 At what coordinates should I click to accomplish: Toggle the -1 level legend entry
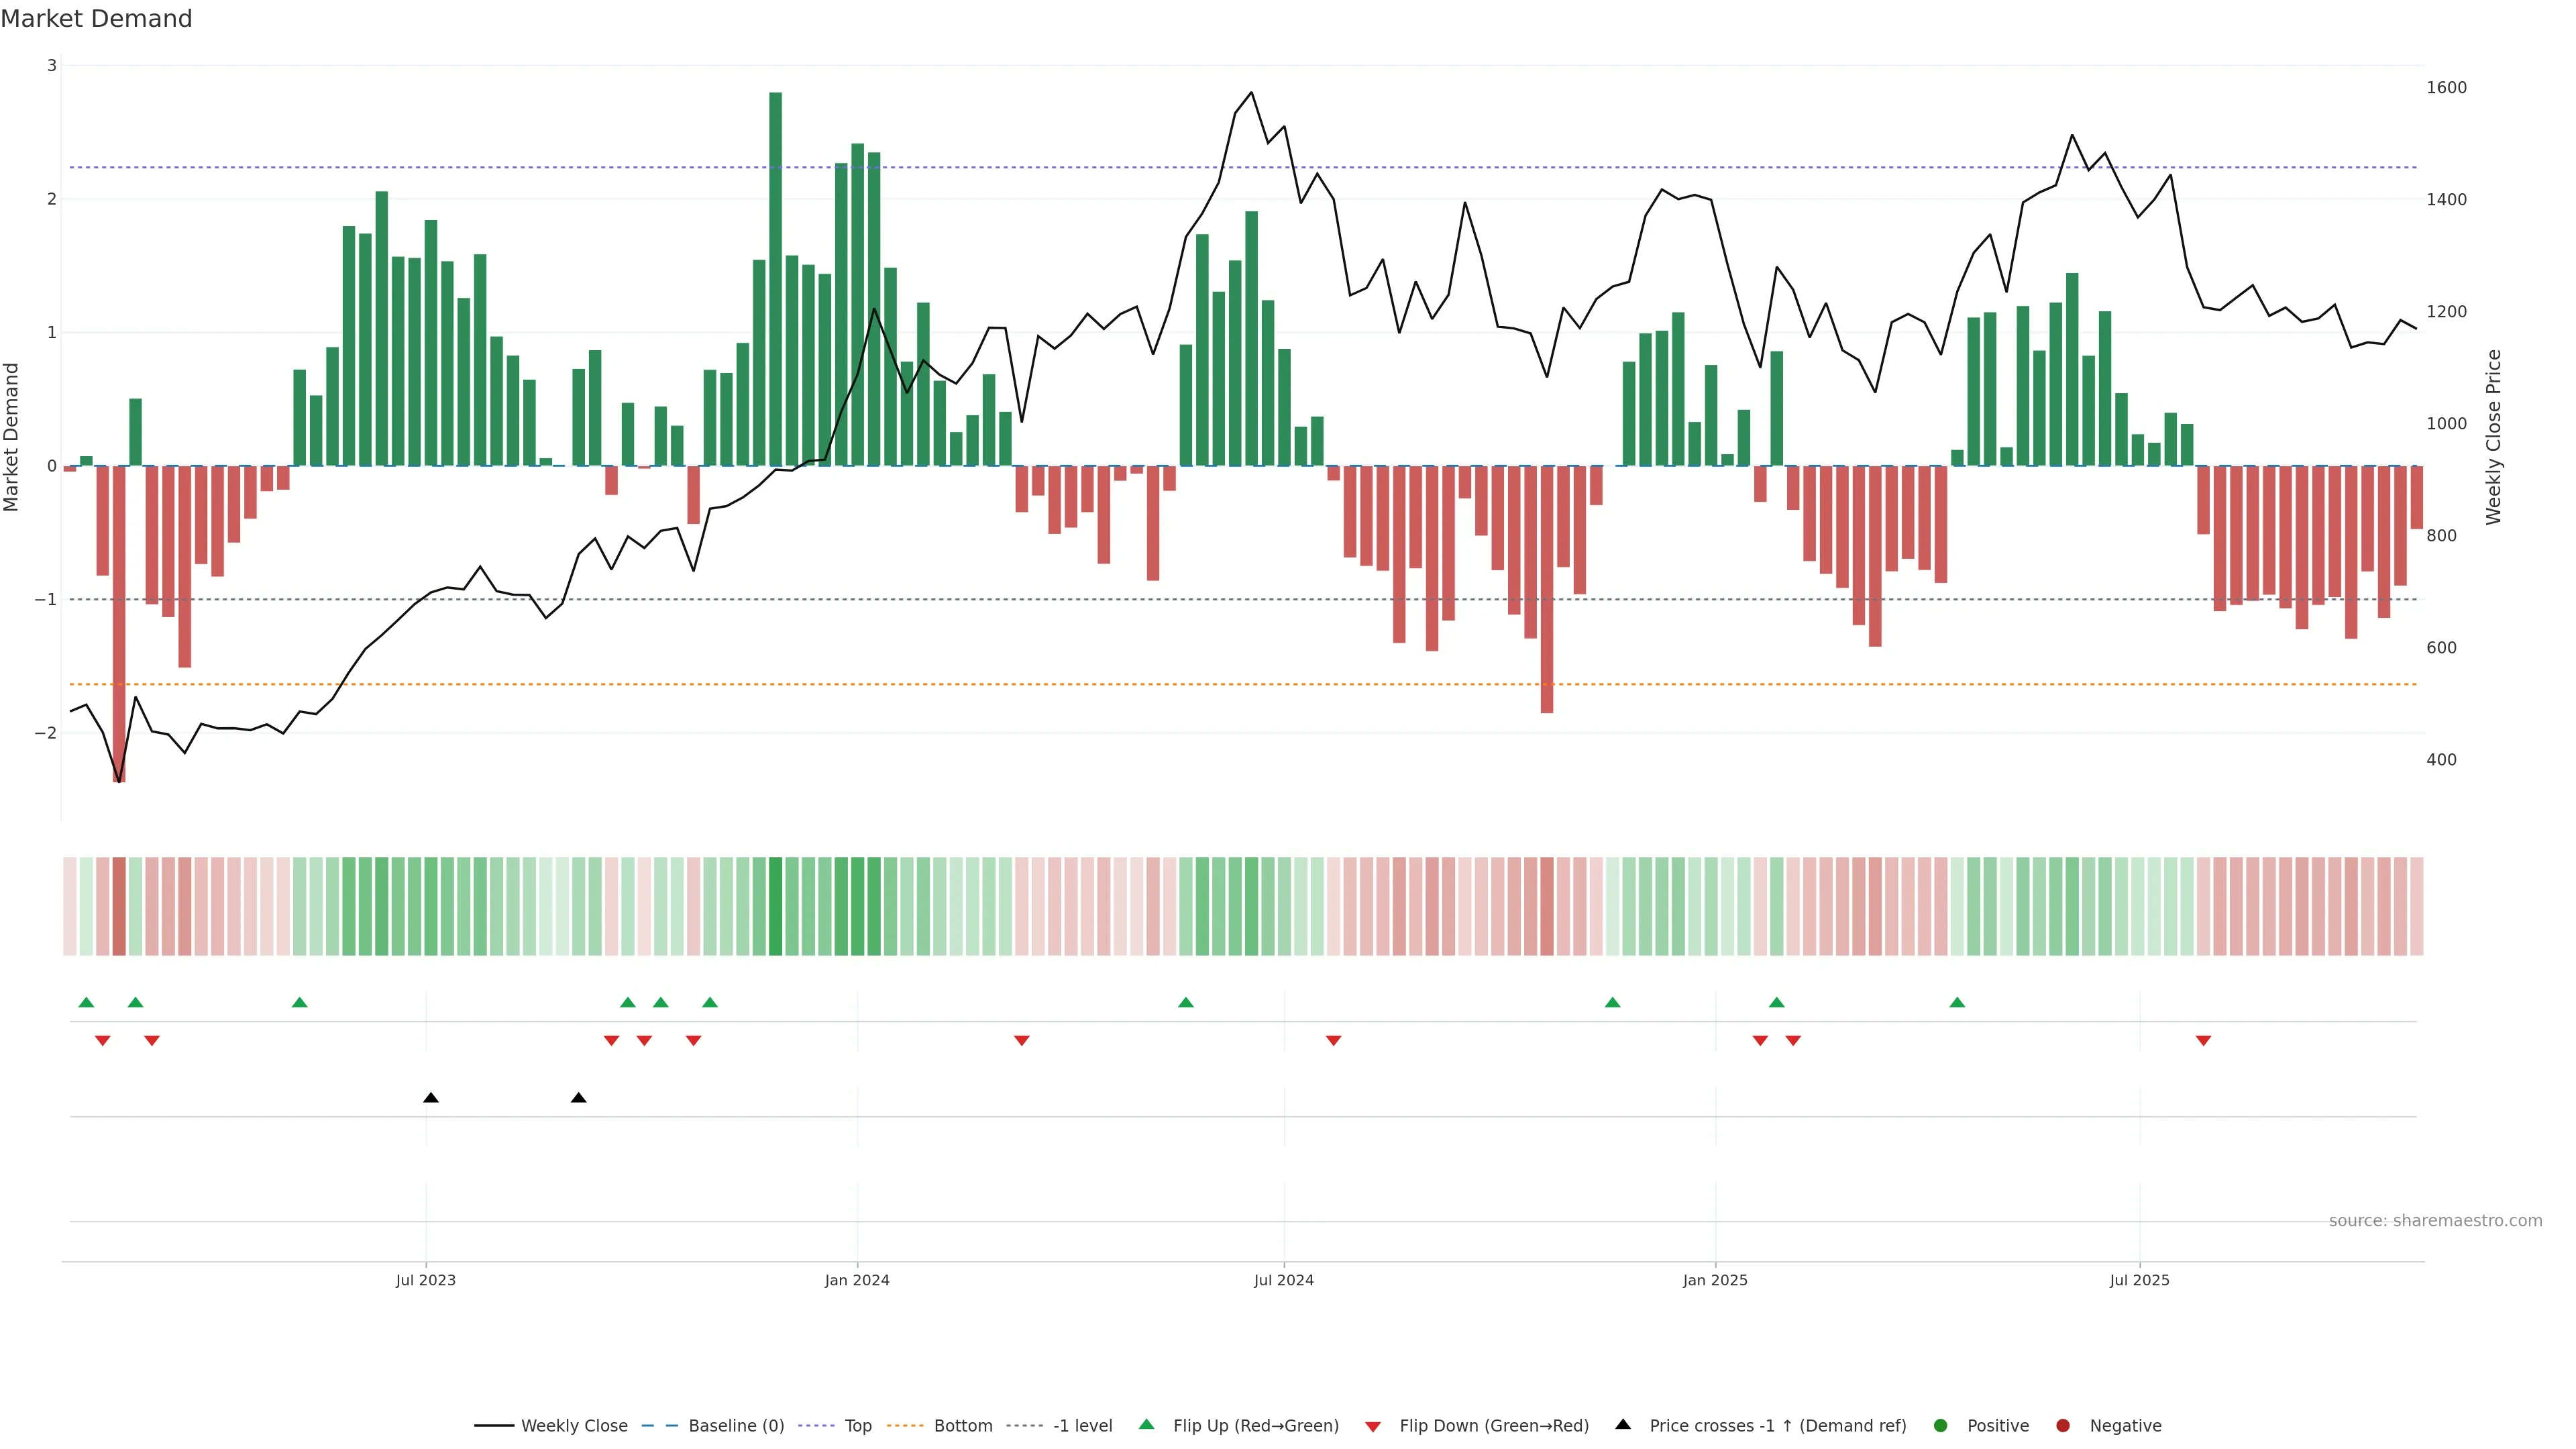click(1082, 1426)
